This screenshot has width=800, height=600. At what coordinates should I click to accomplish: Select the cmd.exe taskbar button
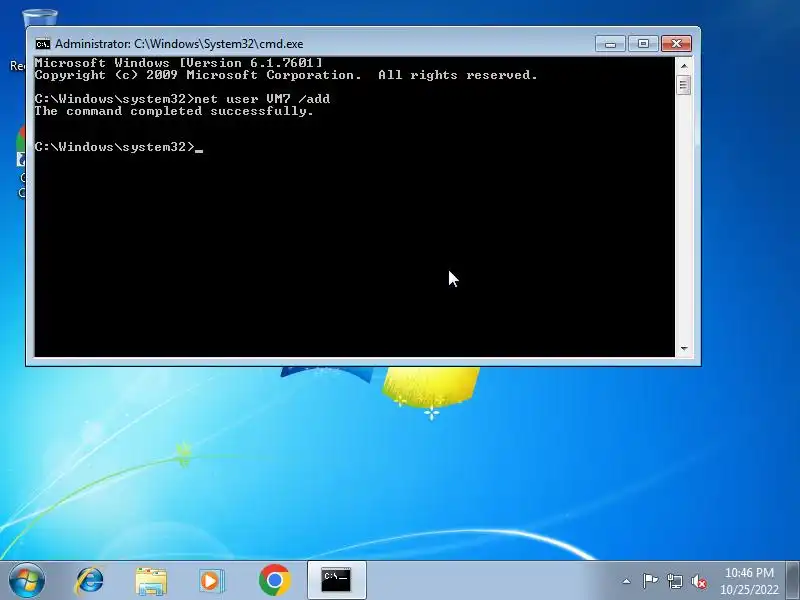point(336,580)
